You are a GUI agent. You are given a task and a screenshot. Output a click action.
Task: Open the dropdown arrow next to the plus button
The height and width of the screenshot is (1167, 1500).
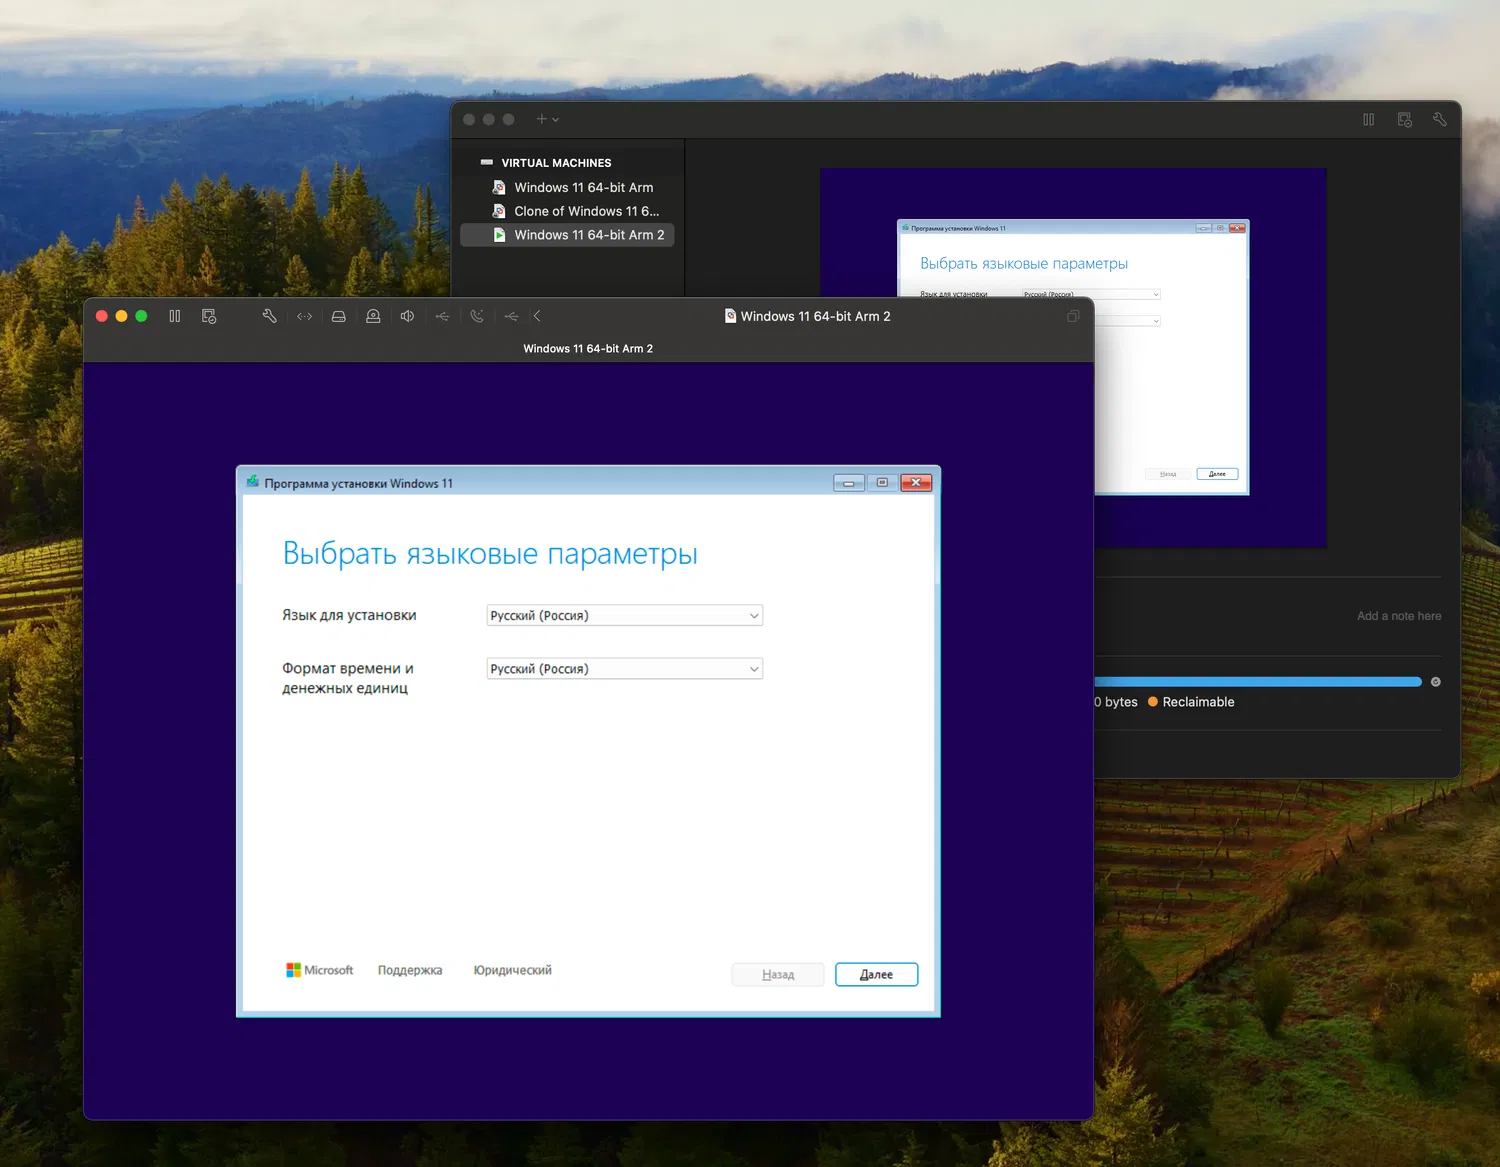pyautogui.click(x=556, y=120)
